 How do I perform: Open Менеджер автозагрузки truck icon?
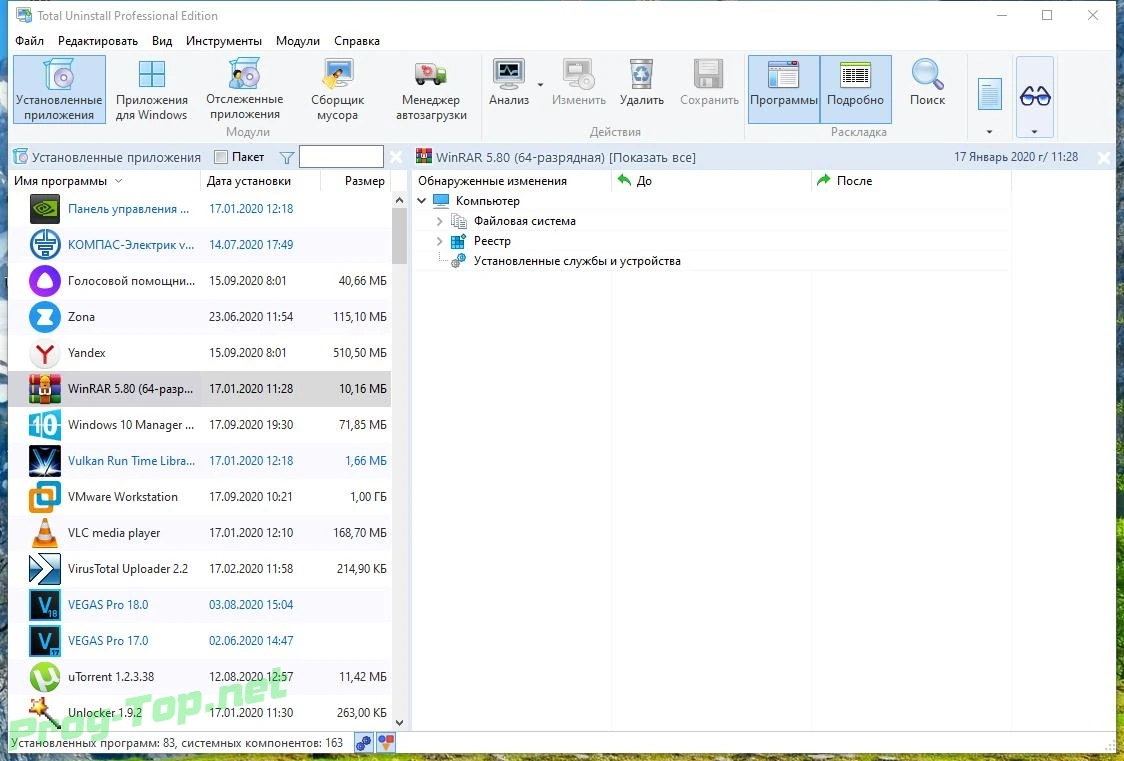pos(431,75)
